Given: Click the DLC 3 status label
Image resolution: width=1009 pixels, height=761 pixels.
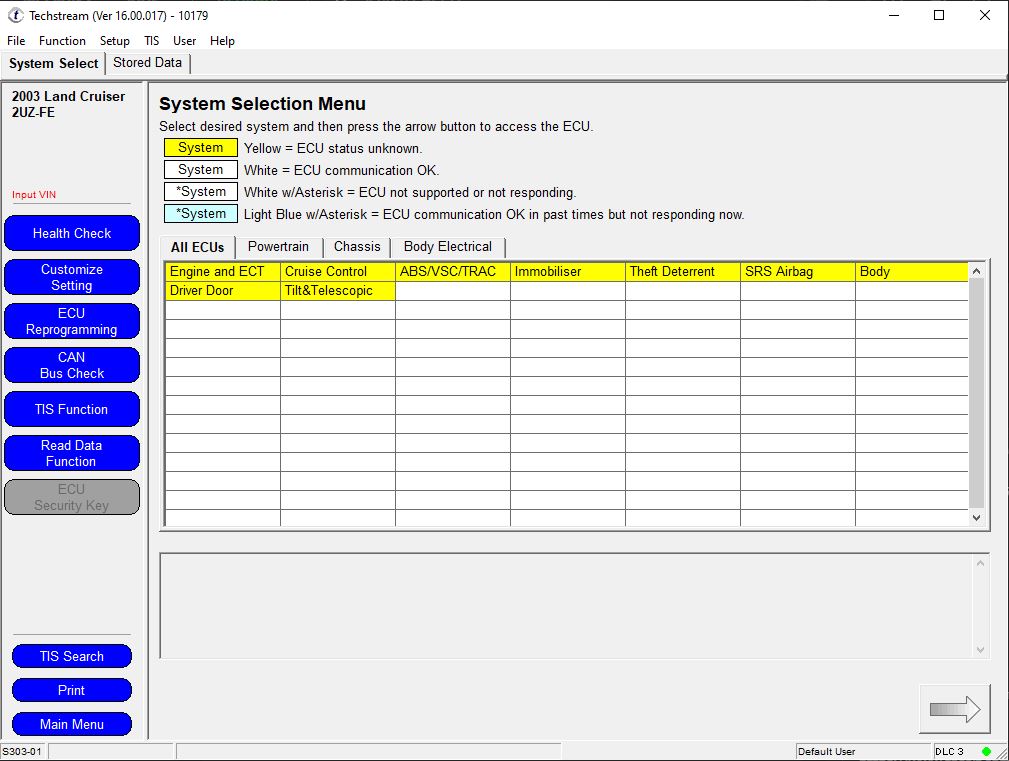Looking at the screenshot, I should click(949, 751).
